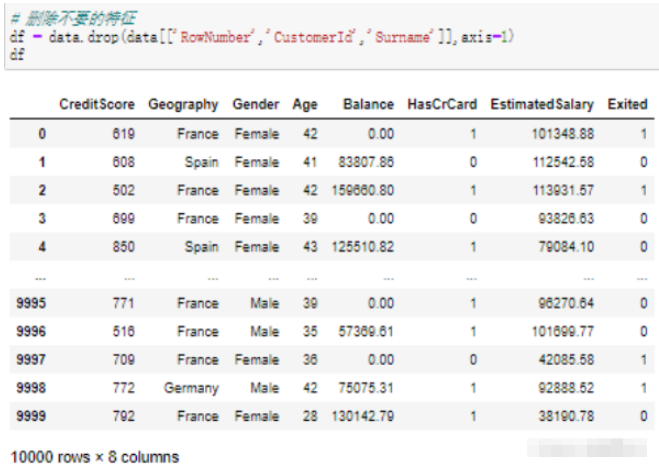Click the EstimatedSalary column header
This screenshot has width=659, height=469.
point(542,105)
